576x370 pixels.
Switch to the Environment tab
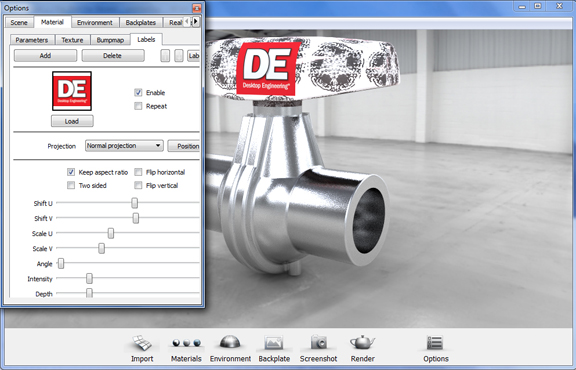click(95, 22)
